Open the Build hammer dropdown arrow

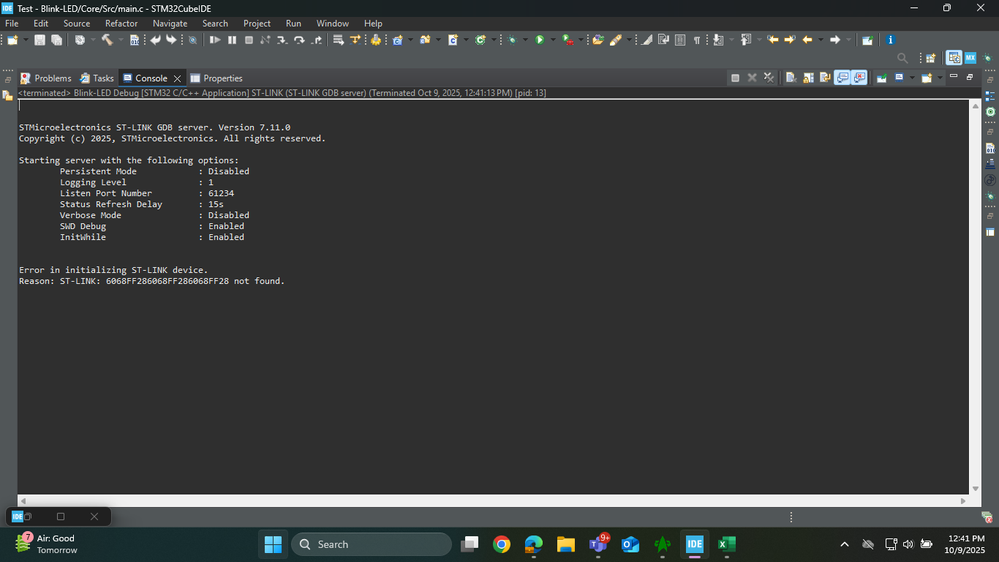pyautogui.click(x=120, y=40)
